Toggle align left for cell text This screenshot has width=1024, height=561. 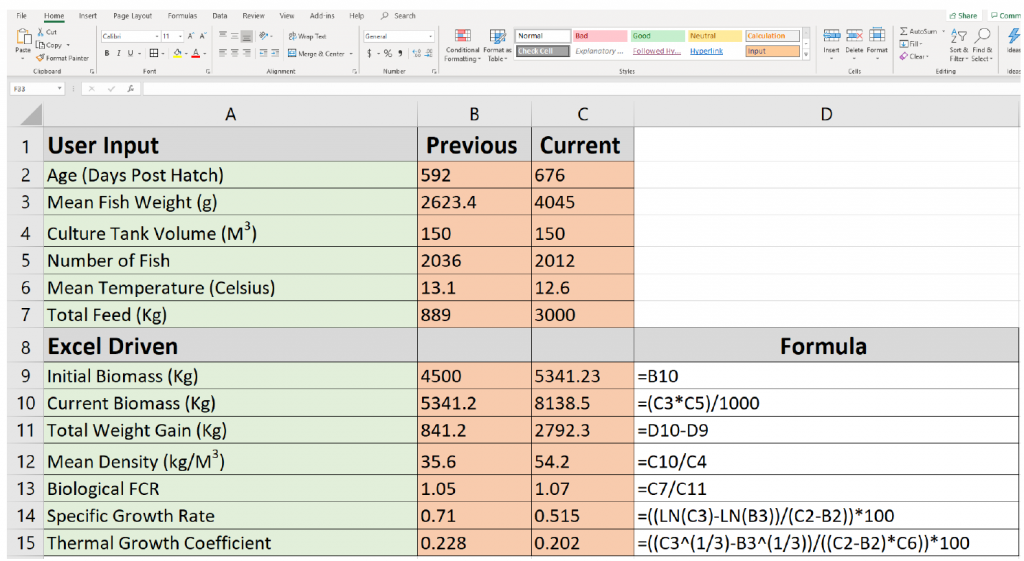[223, 53]
